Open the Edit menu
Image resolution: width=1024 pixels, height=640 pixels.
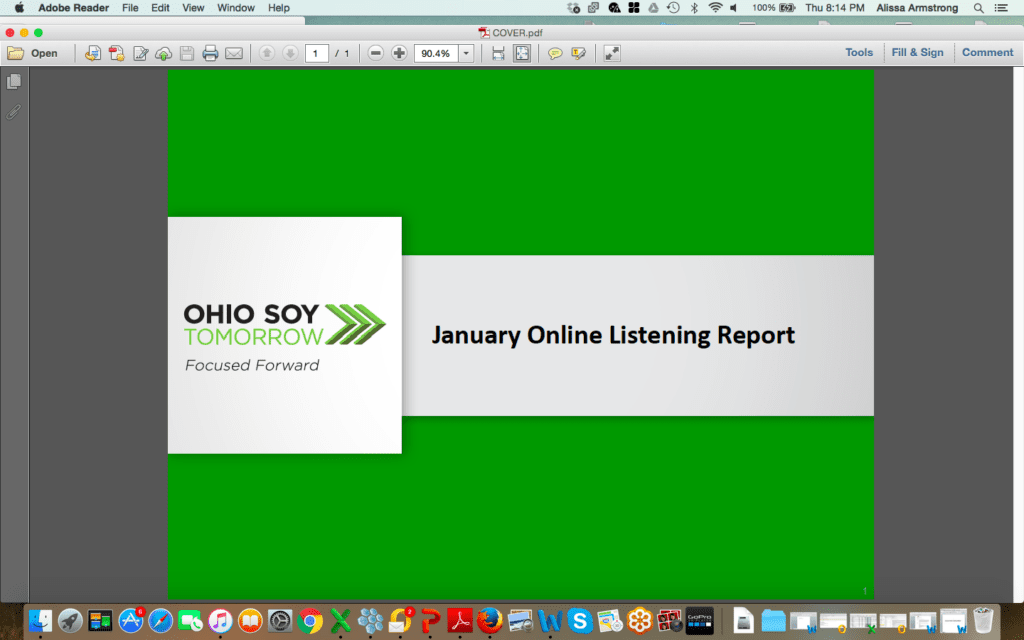[160, 8]
